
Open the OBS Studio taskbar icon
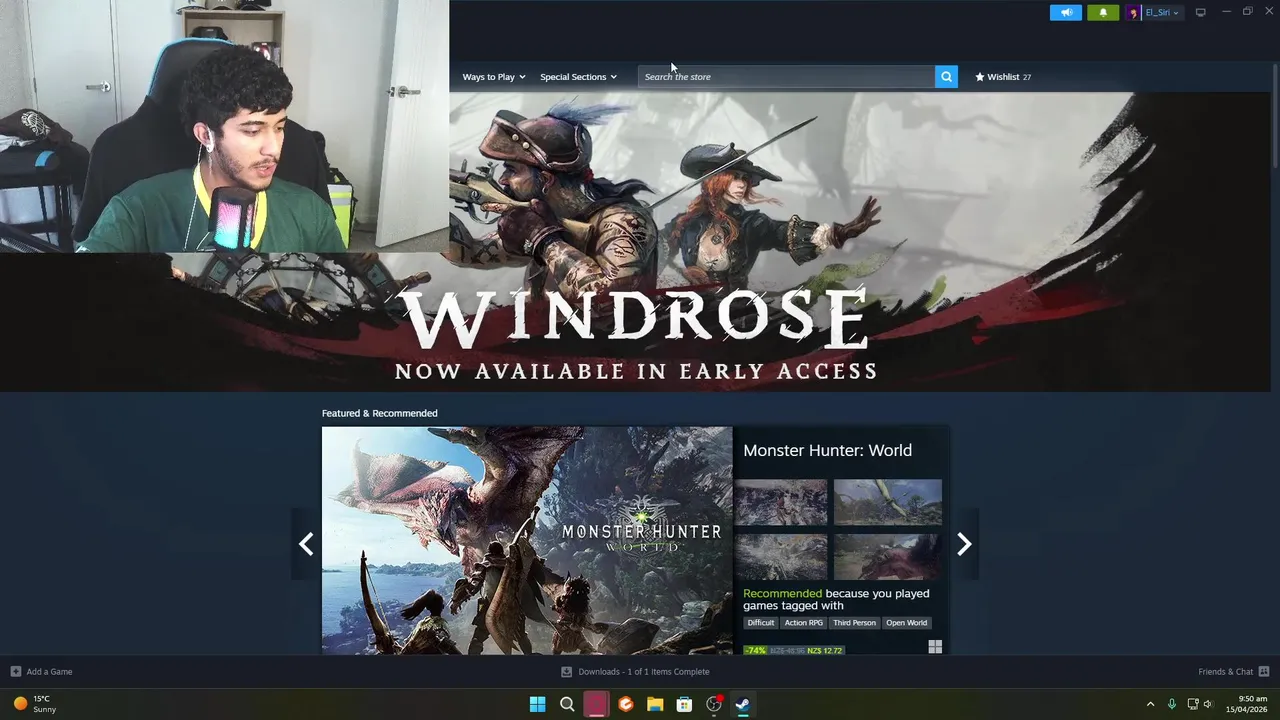(x=714, y=704)
